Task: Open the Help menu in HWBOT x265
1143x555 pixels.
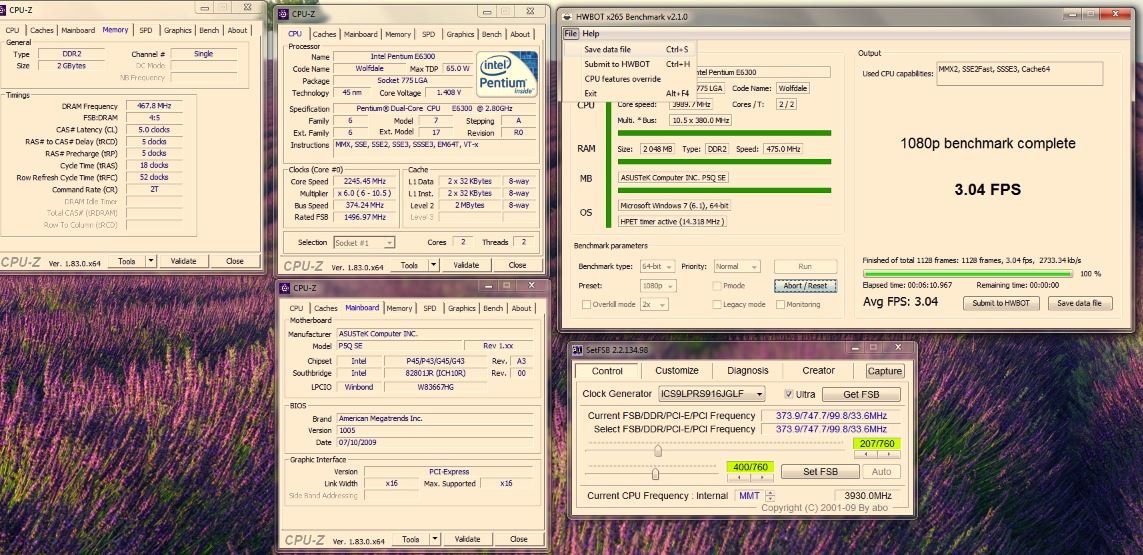Action: pos(591,34)
